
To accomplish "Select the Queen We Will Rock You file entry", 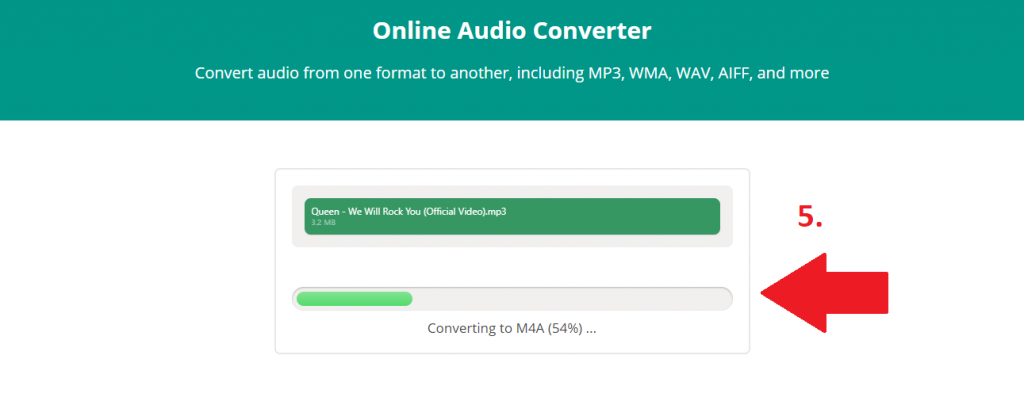I will click(511, 216).
